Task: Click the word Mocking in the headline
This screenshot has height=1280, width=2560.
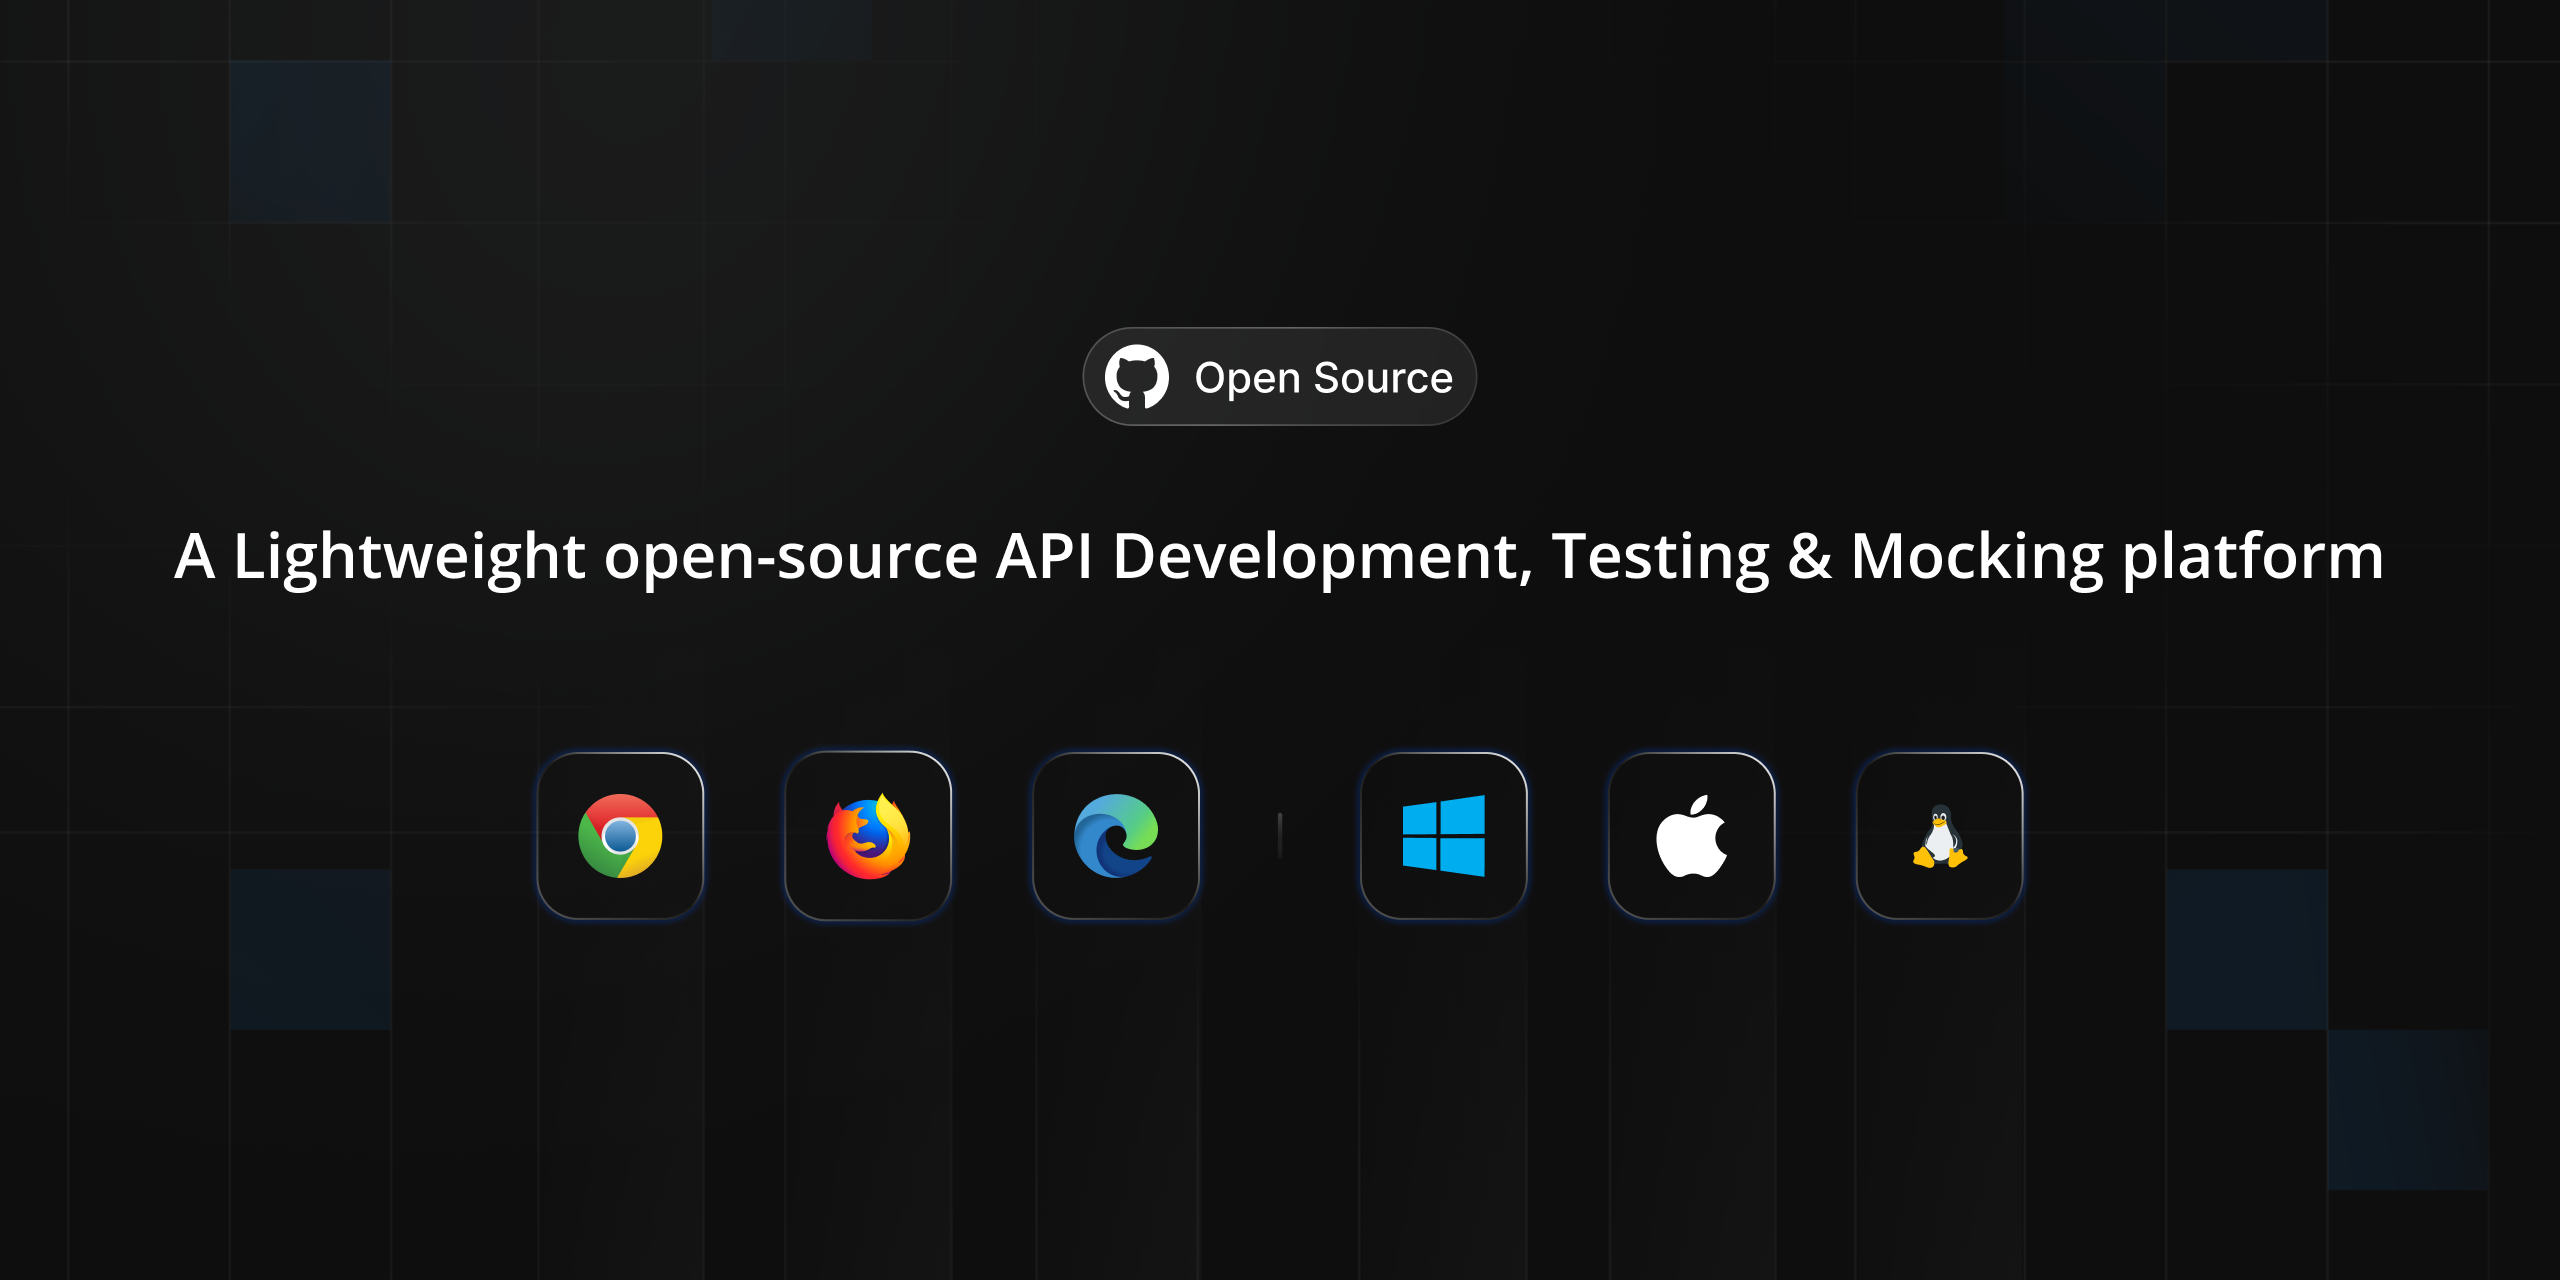Action: point(1977,557)
